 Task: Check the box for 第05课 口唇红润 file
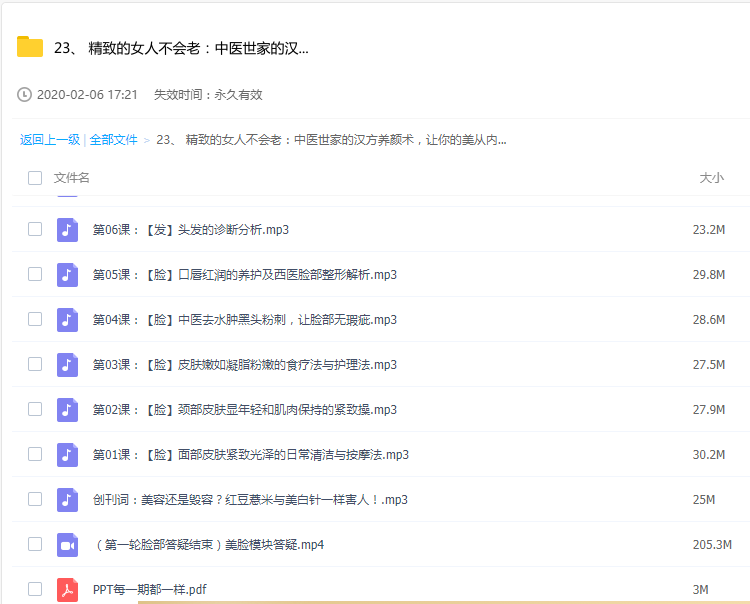coord(35,274)
